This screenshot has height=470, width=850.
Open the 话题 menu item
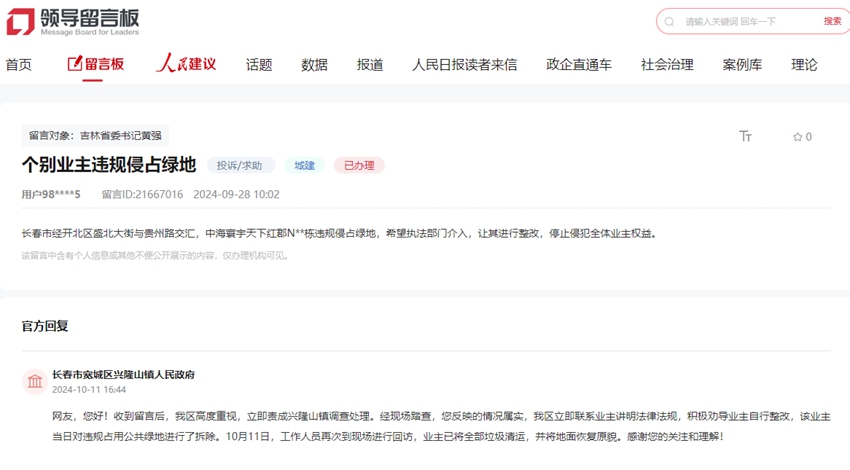tap(259, 65)
